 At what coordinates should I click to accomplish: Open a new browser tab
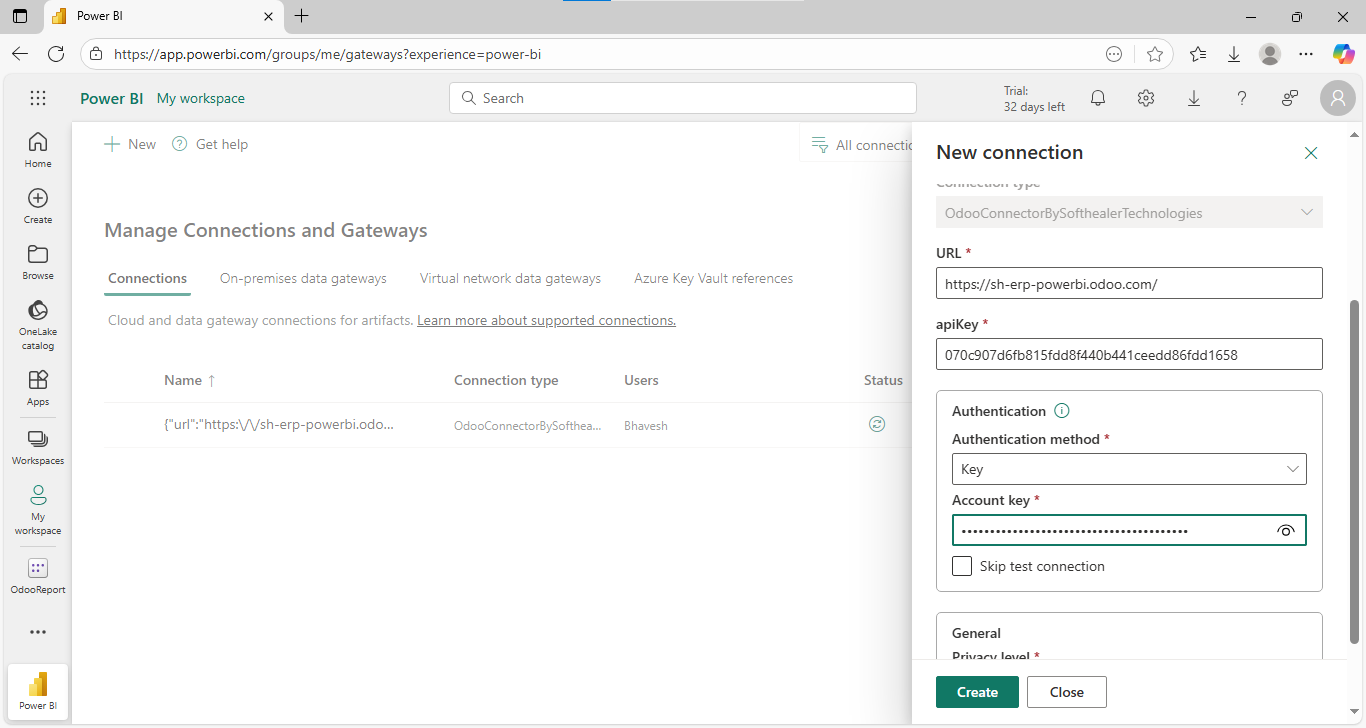tap(302, 16)
